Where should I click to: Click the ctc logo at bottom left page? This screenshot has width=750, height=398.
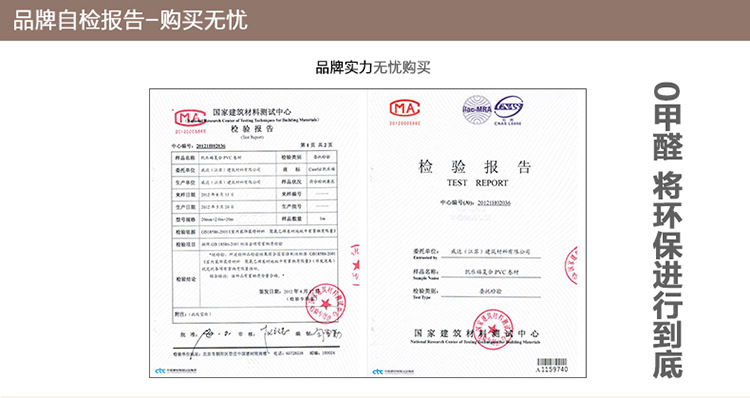tap(176, 371)
